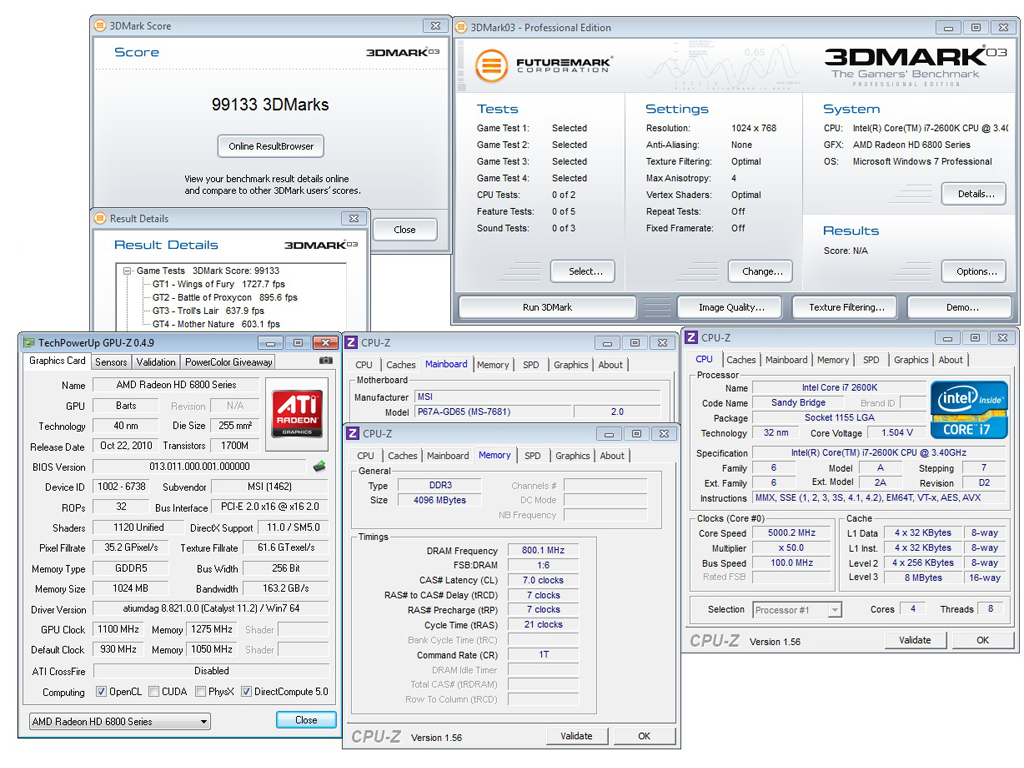Open SPD tab in the CPU-Z memory timings window
Image resolution: width=1024 pixels, height=768 pixels.
point(532,456)
